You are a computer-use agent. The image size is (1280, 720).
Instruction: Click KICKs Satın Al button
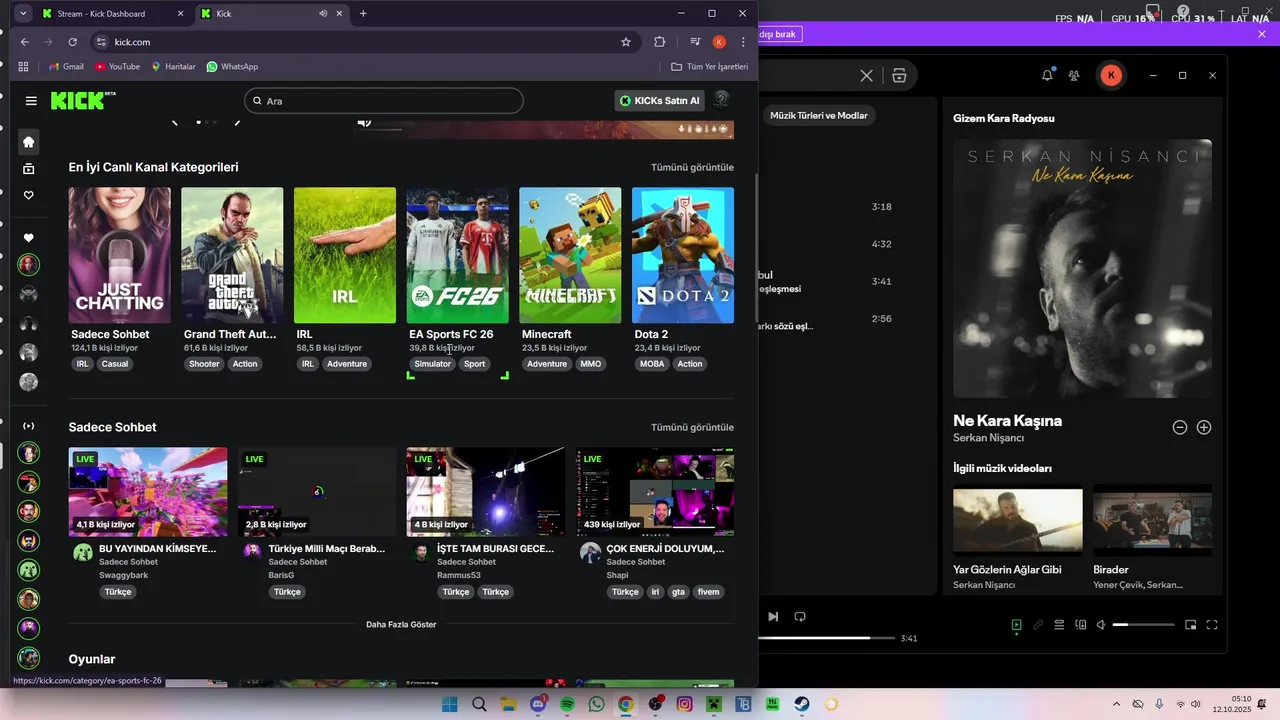tap(661, 101)
